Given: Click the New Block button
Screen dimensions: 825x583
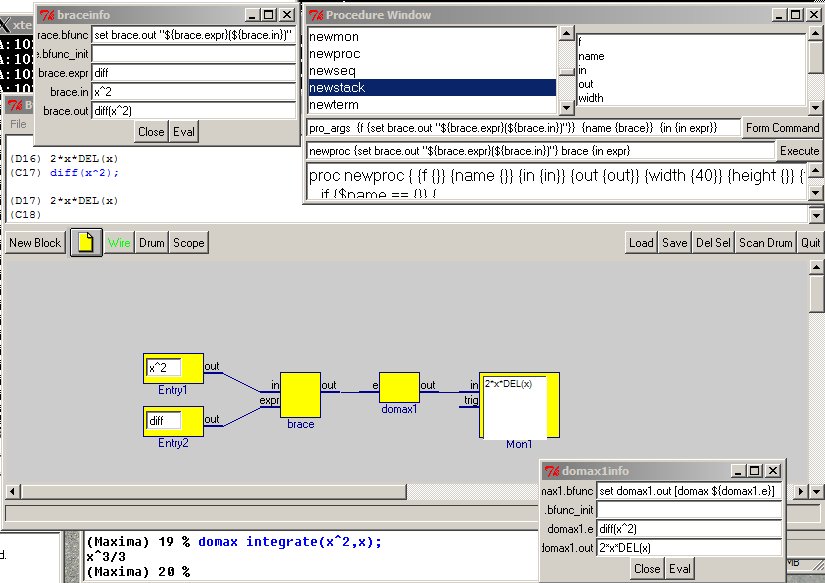Looking at the screenshot, I should point(35,243).
